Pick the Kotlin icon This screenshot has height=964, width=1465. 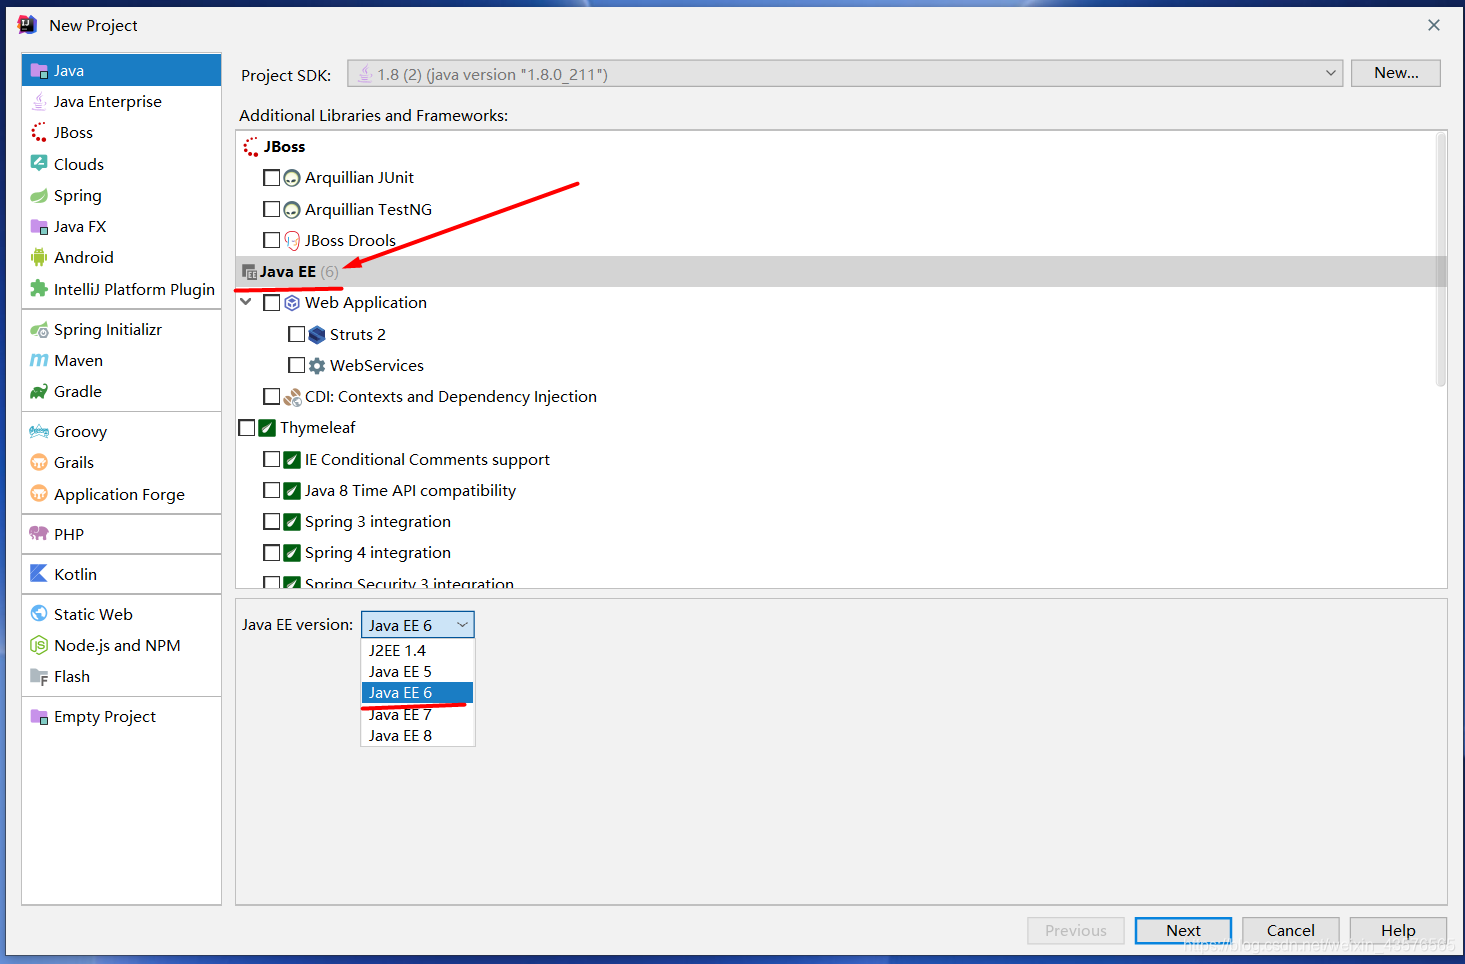click(39, 574)
